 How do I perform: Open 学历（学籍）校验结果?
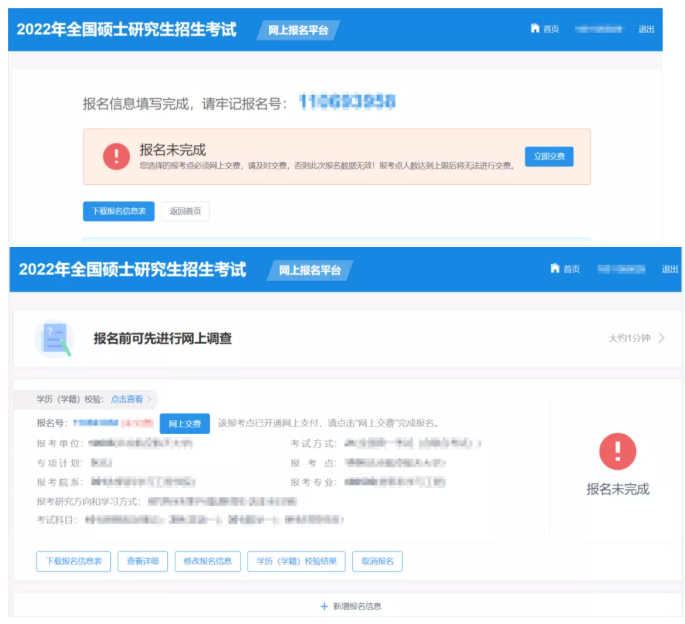pos(296,561)
